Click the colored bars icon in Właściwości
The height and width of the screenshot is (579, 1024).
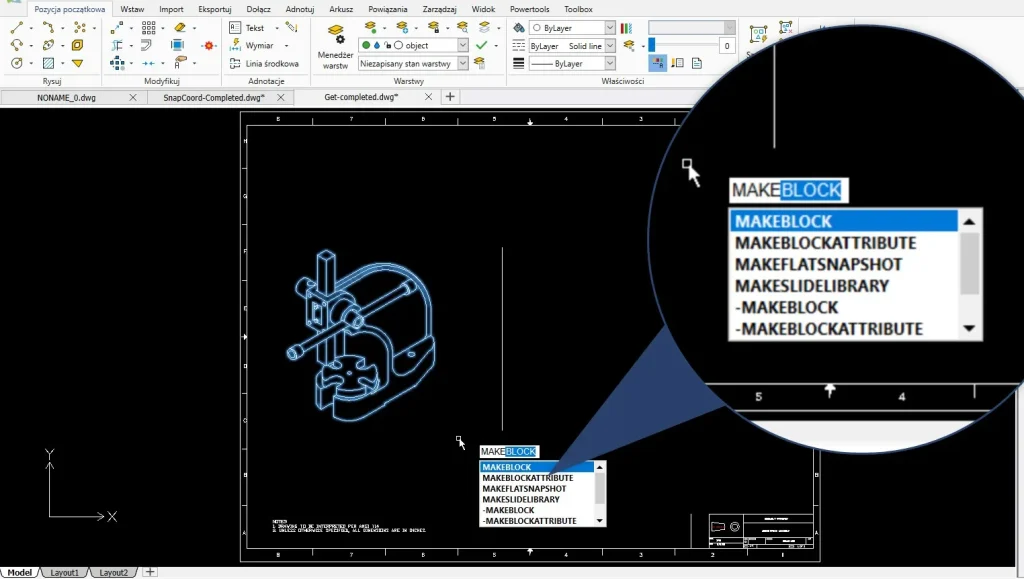point(626,27)
